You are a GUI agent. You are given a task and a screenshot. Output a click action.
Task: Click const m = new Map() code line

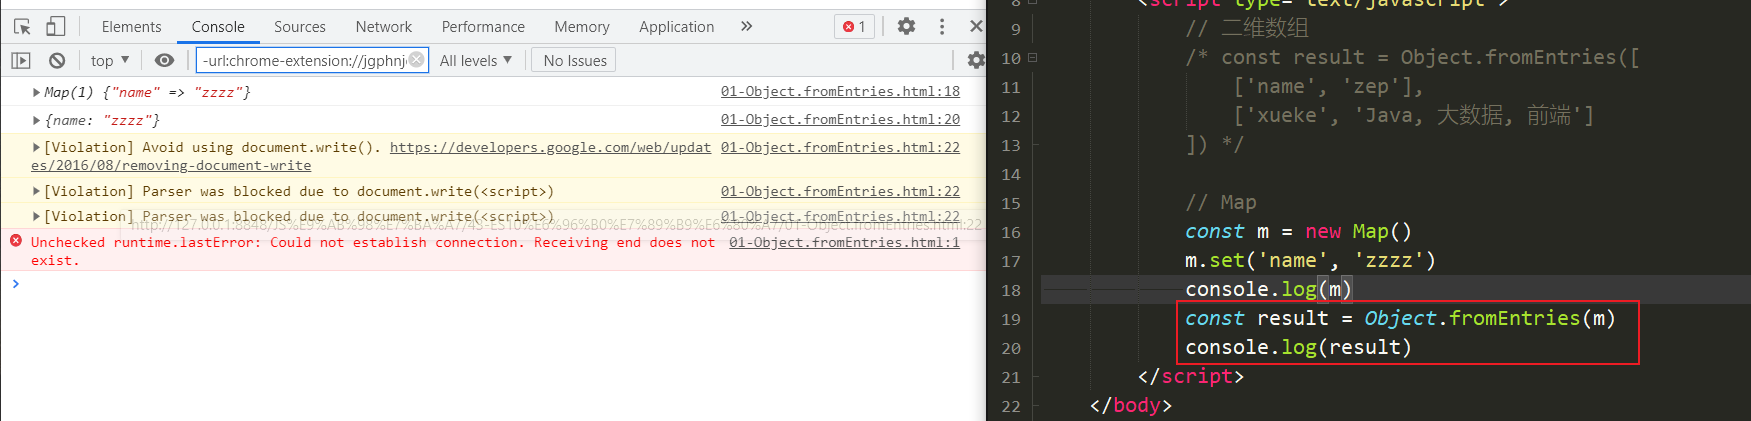[x=1298, y=232]
